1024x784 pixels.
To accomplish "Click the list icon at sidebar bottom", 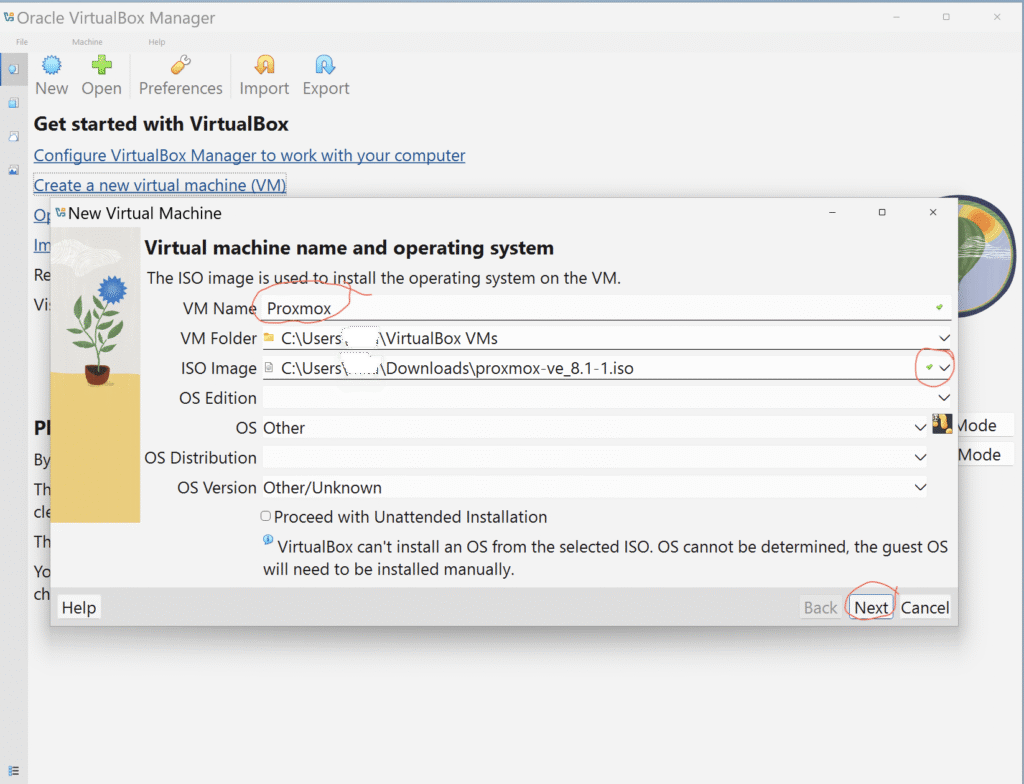I will point(13,770).
